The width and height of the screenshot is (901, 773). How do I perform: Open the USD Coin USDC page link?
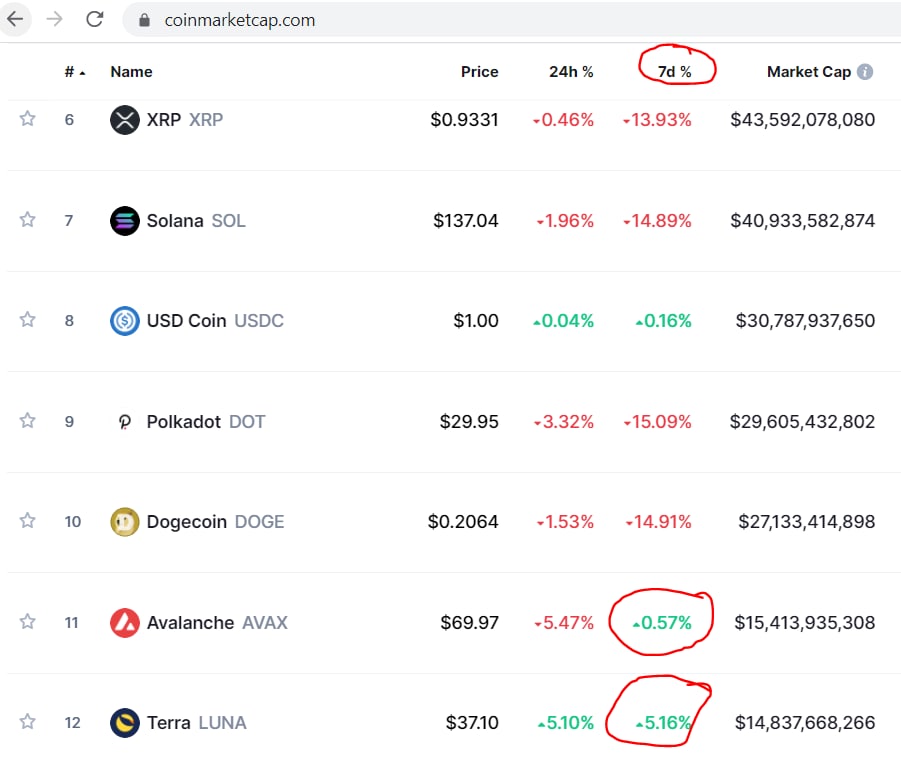click(x=215, y=321)
